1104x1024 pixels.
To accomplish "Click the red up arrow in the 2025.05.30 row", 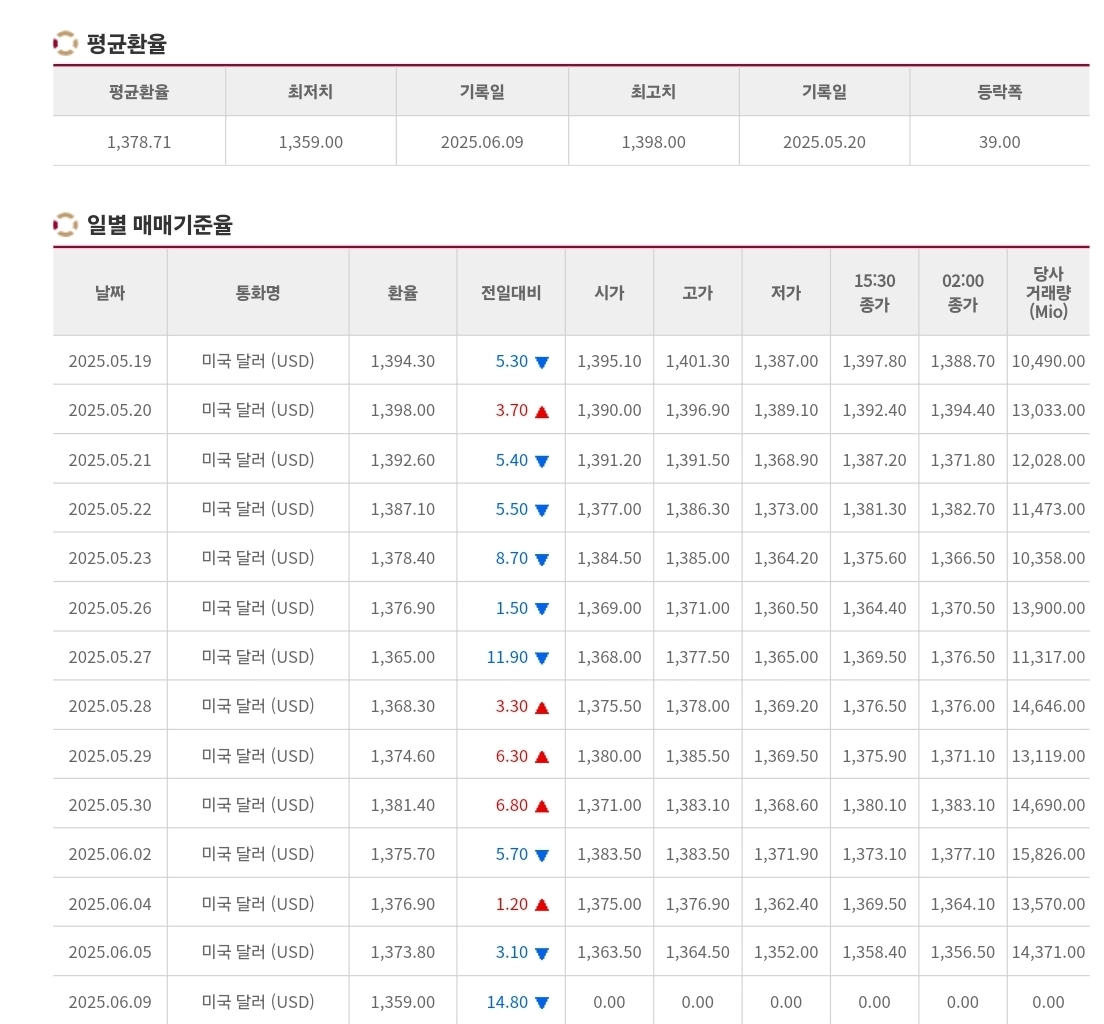I will click(541, 806).
